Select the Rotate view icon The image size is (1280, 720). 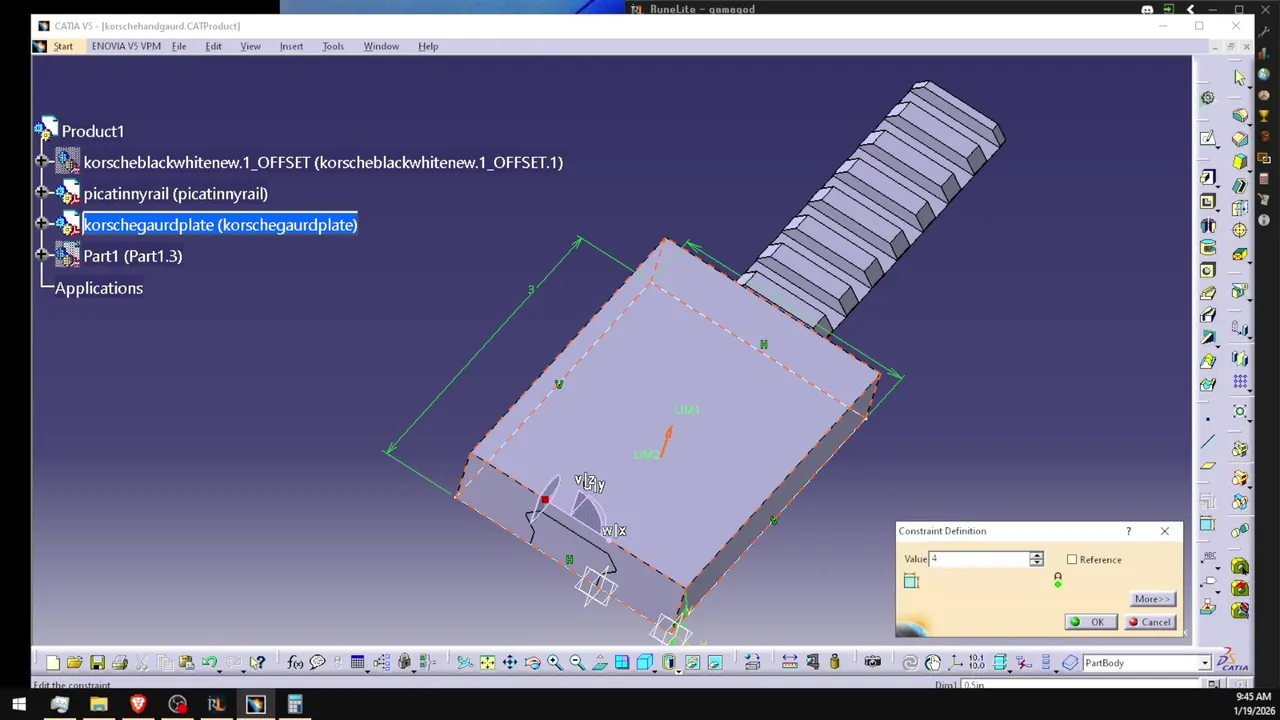[532, 662]
